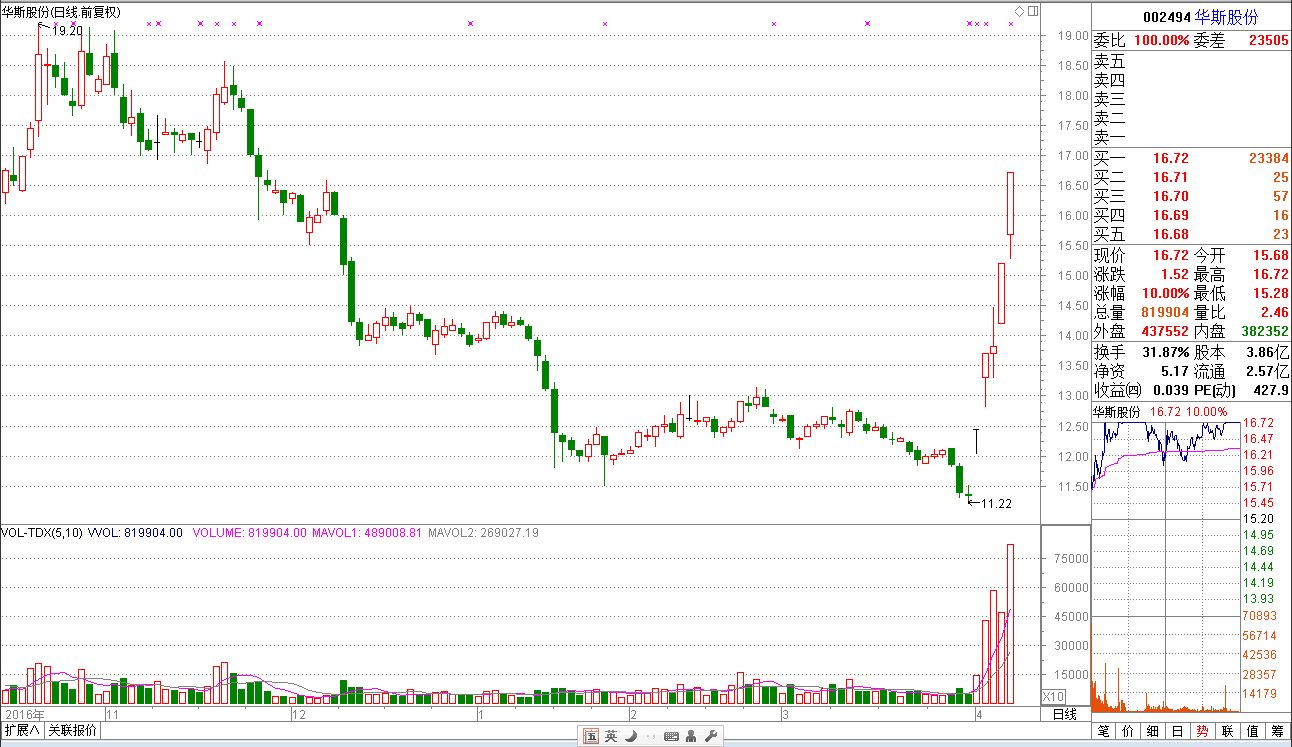Switch to the 笔 tab
The width and height of the screenshot is (1292, 747).
(x=1104, y=731)
